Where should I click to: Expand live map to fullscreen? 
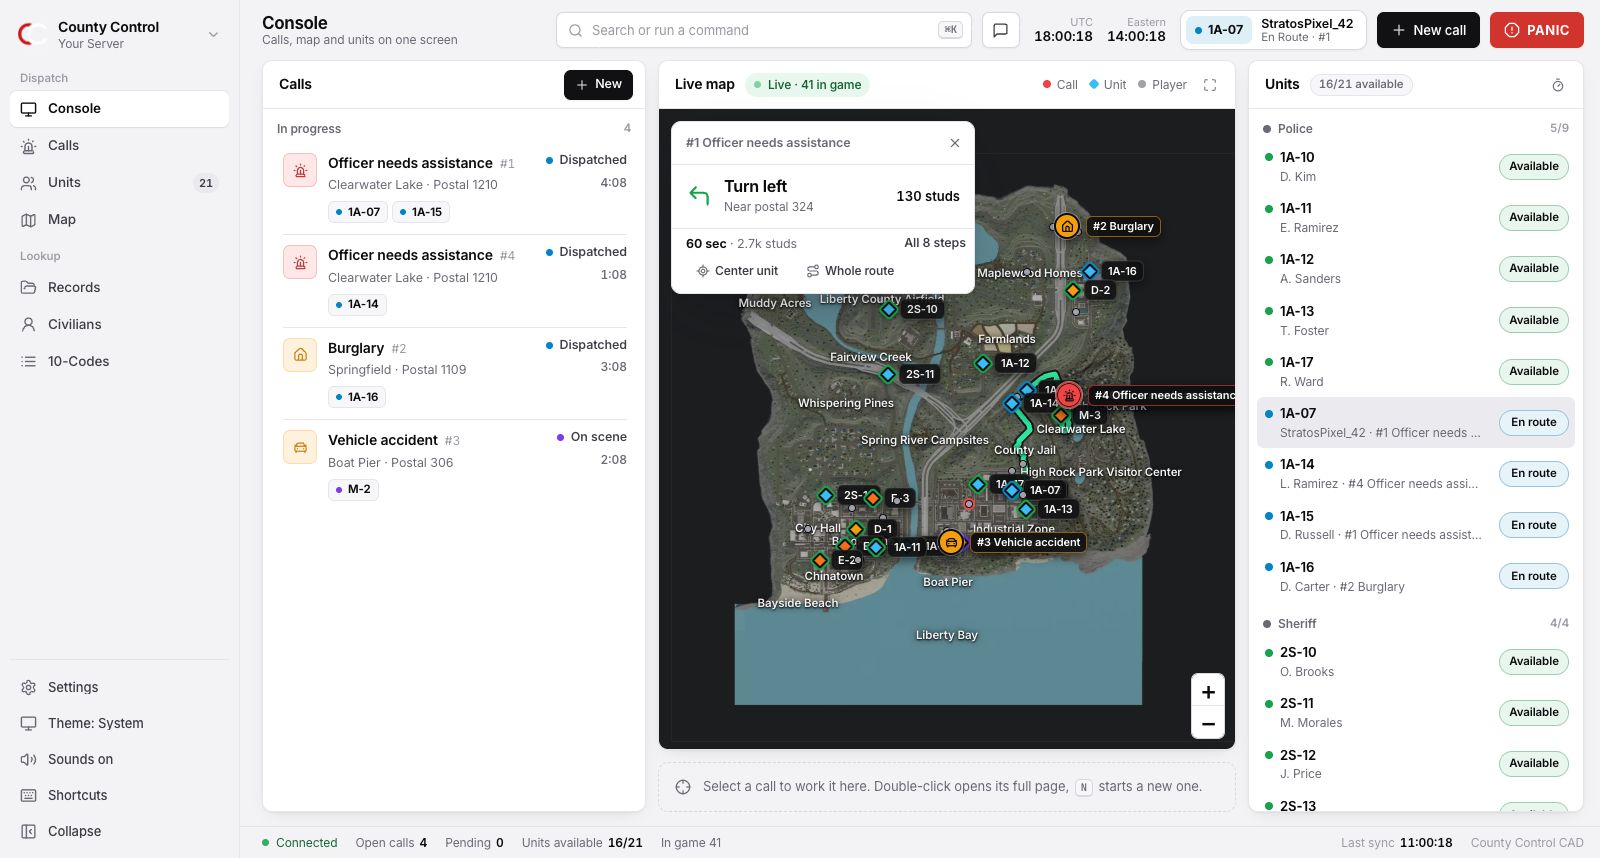[x=1210, y=85]
